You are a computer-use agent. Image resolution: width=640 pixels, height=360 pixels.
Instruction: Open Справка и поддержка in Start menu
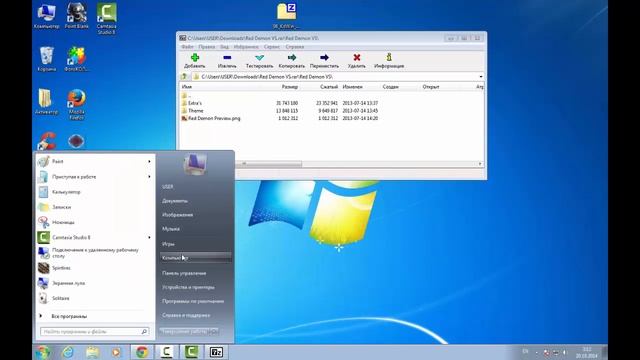pos(186,315)
